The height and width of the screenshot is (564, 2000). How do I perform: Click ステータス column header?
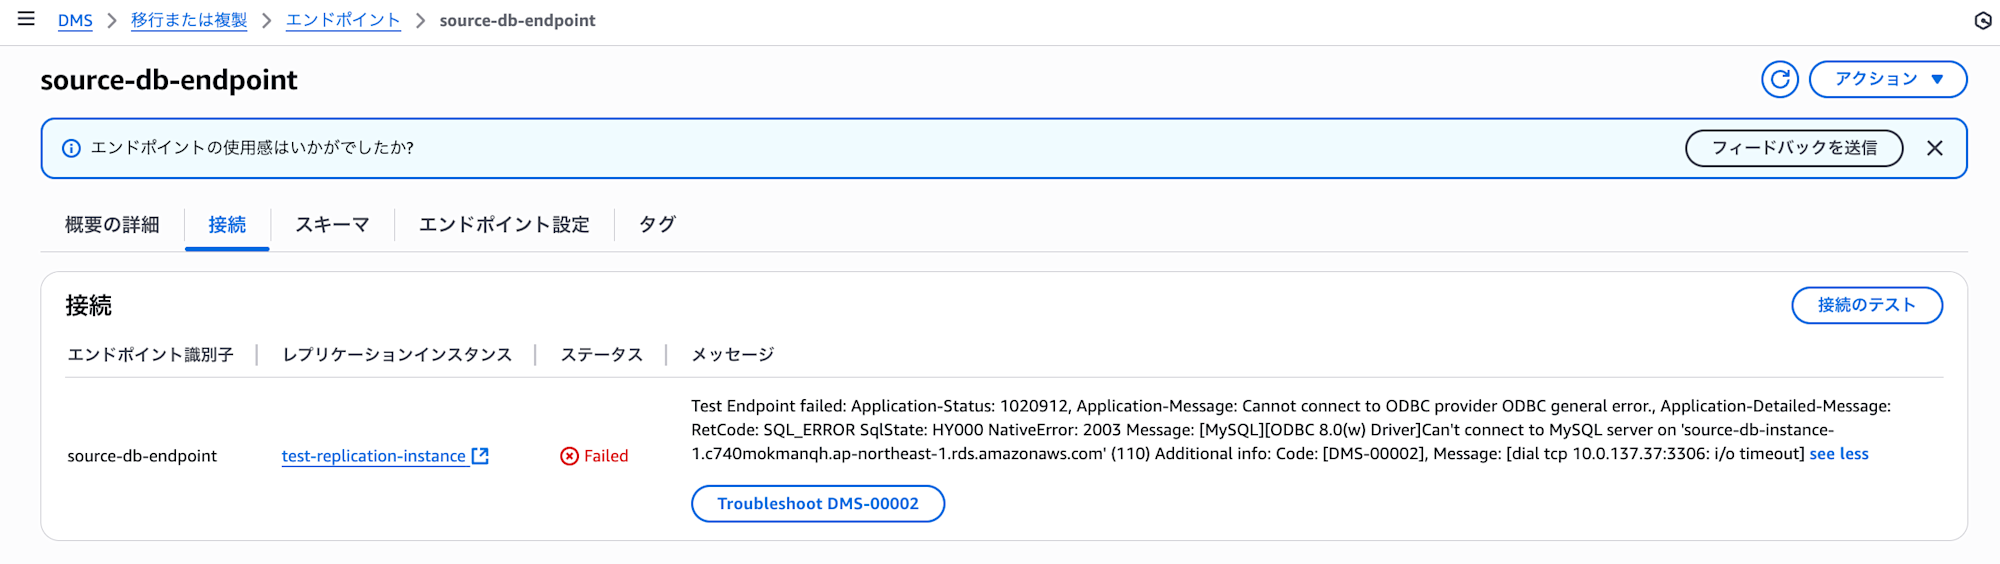pos(601,355)
